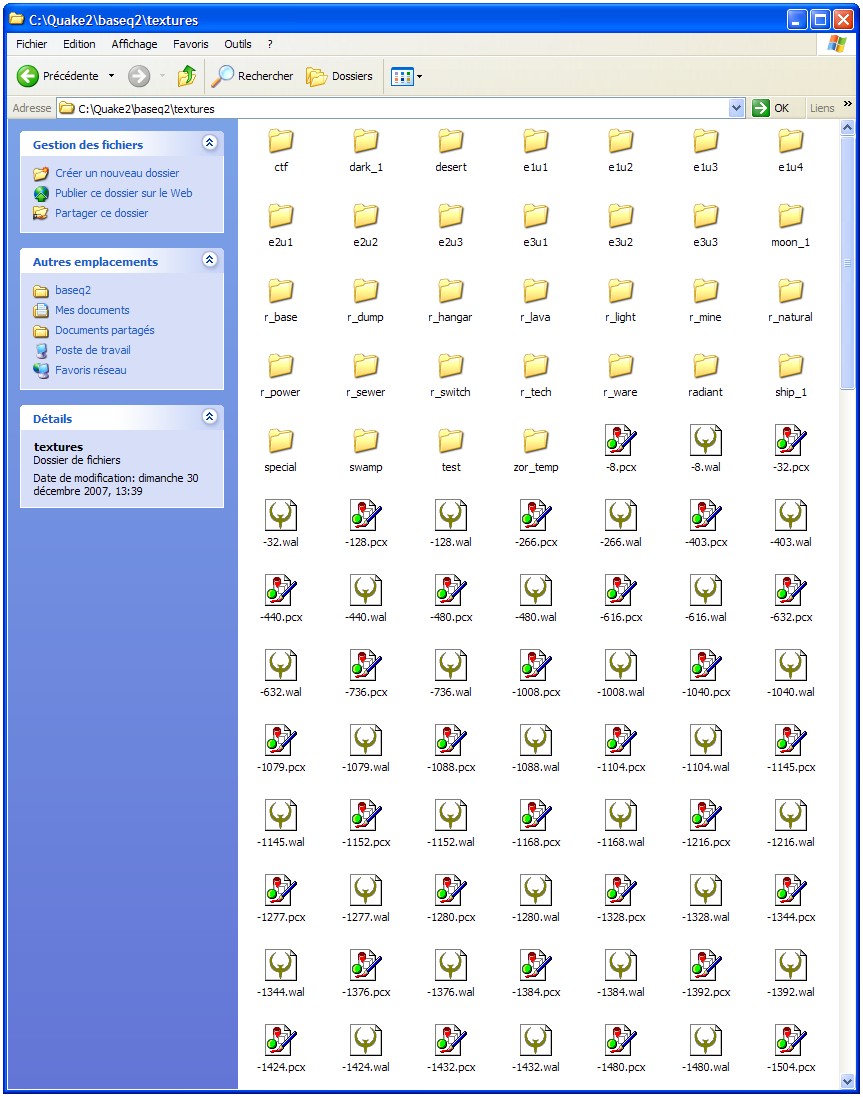Select the -1376.wal texture file

[x=450, y=965]
